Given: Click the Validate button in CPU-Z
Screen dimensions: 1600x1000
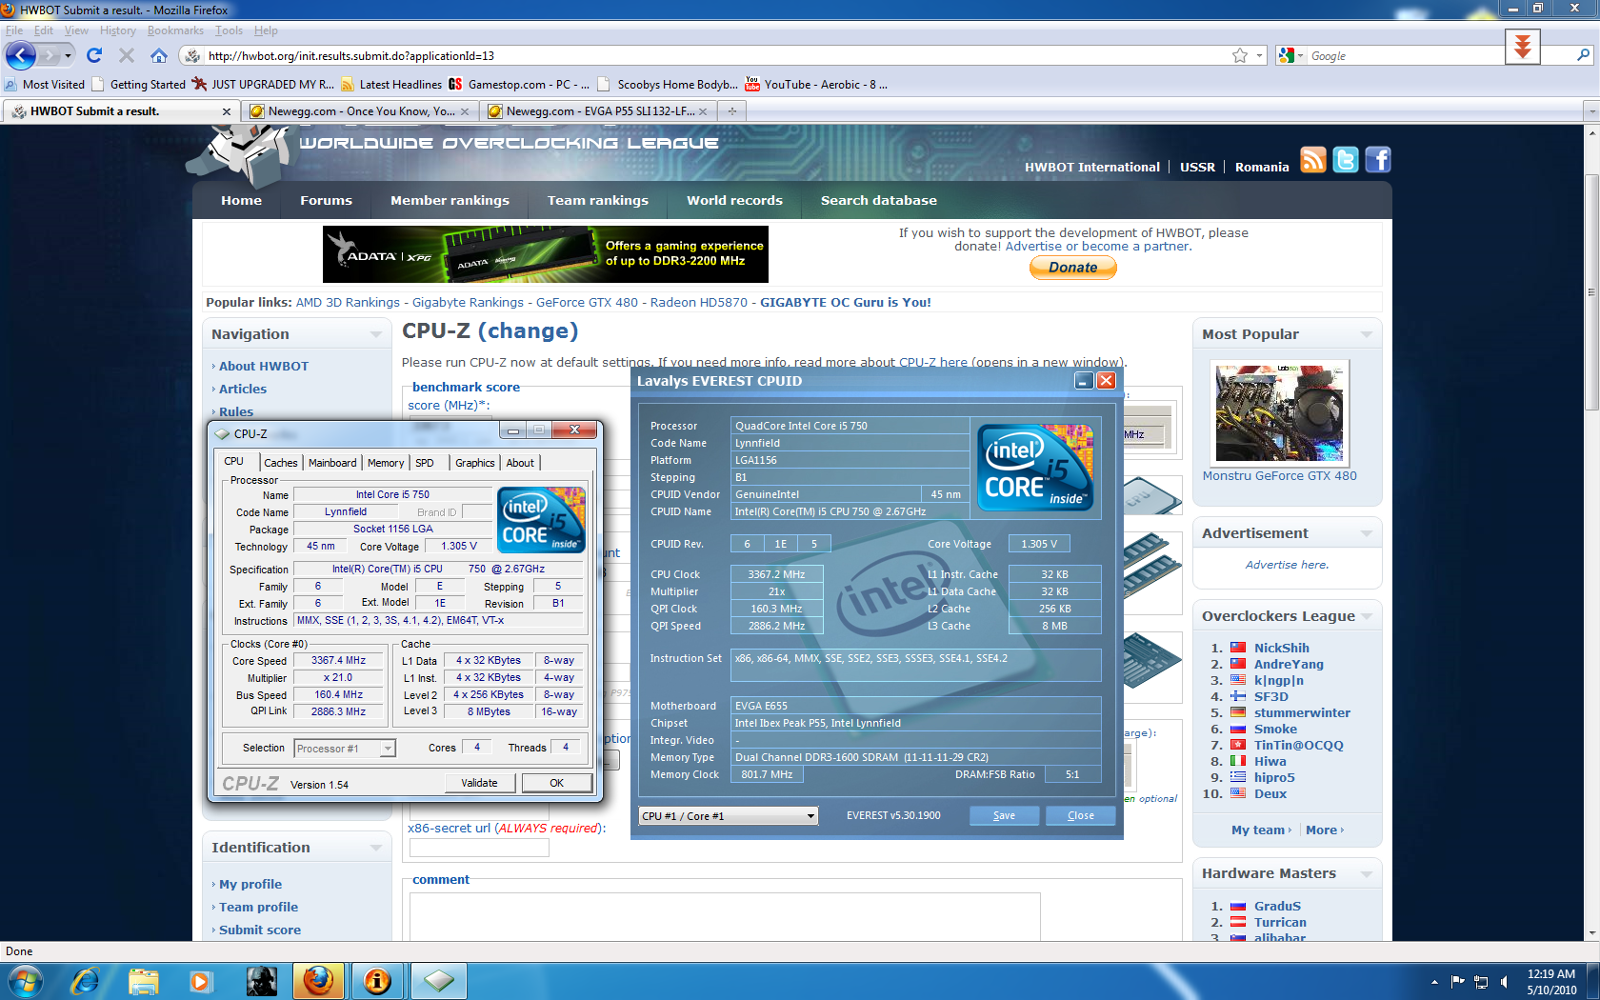Looking at the screenshot, I should click(479, 783).
